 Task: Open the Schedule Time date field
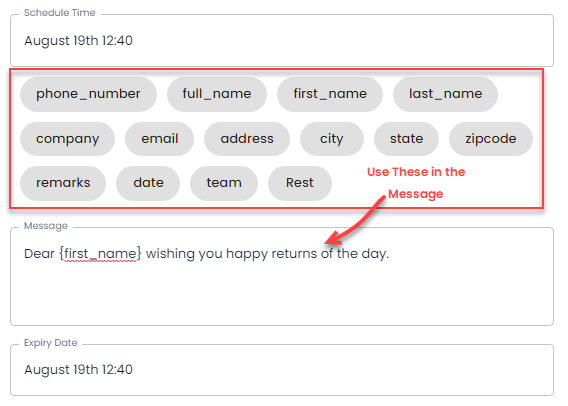click(x=282, y=41)
